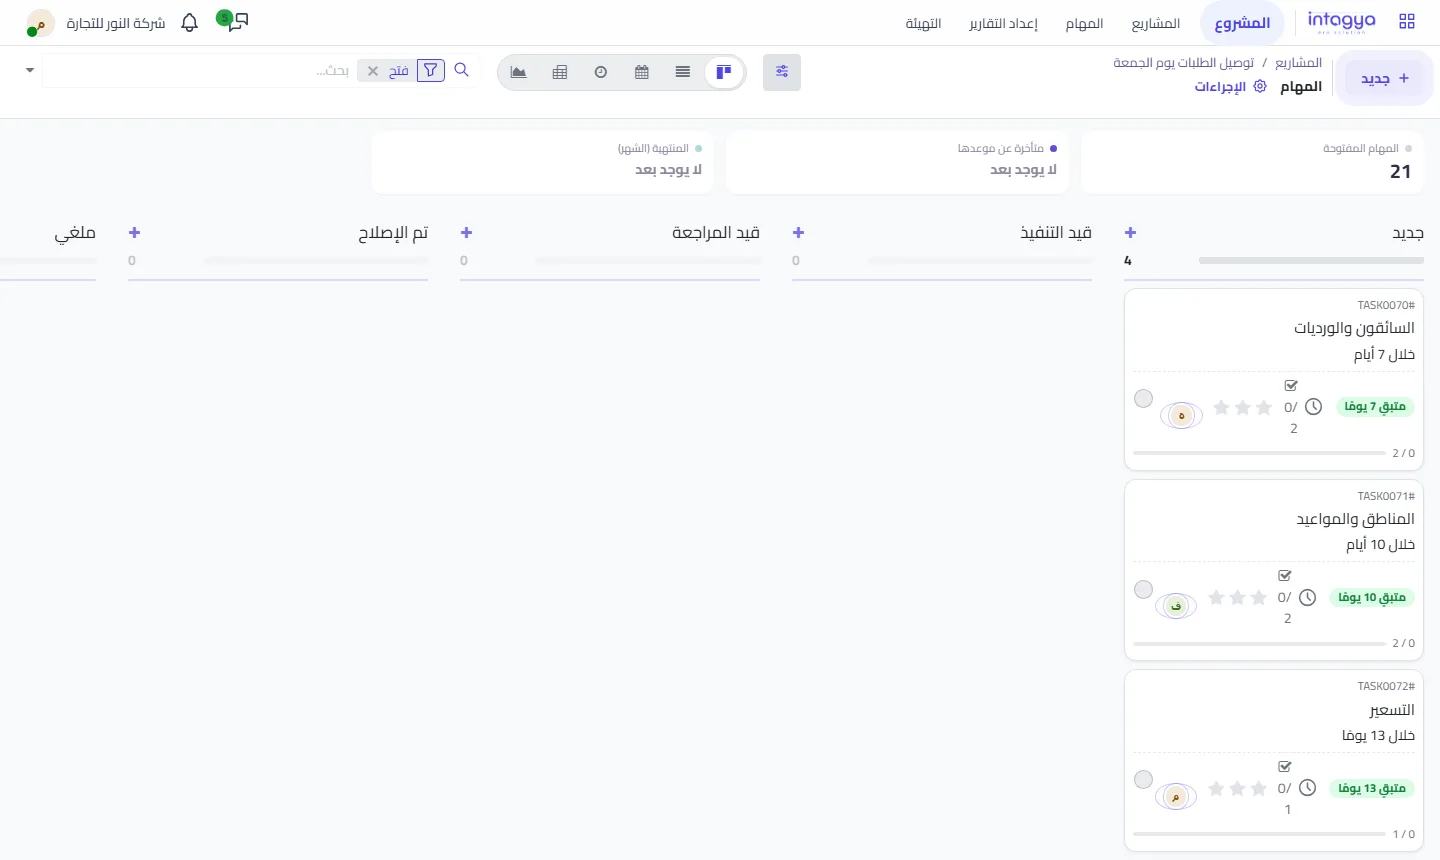The height and width of the screenshot is (860, 1440).
Task: Toggle state circle on التسعير card
Action: (x=1144, y=780)
